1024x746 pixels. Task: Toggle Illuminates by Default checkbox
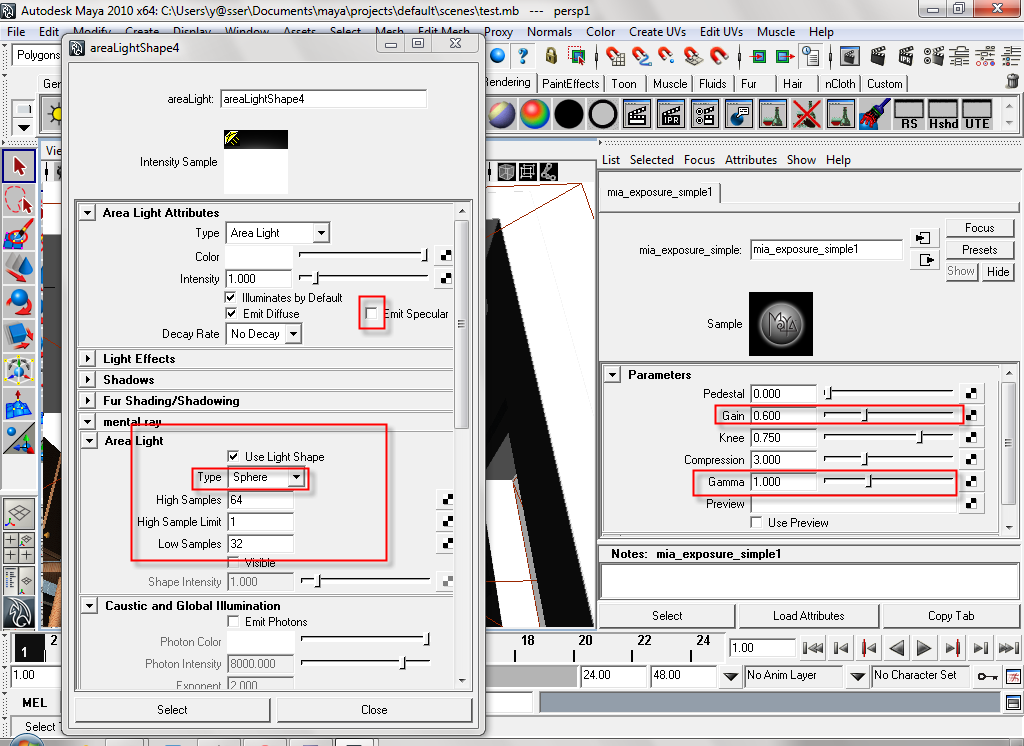(230, 297)
